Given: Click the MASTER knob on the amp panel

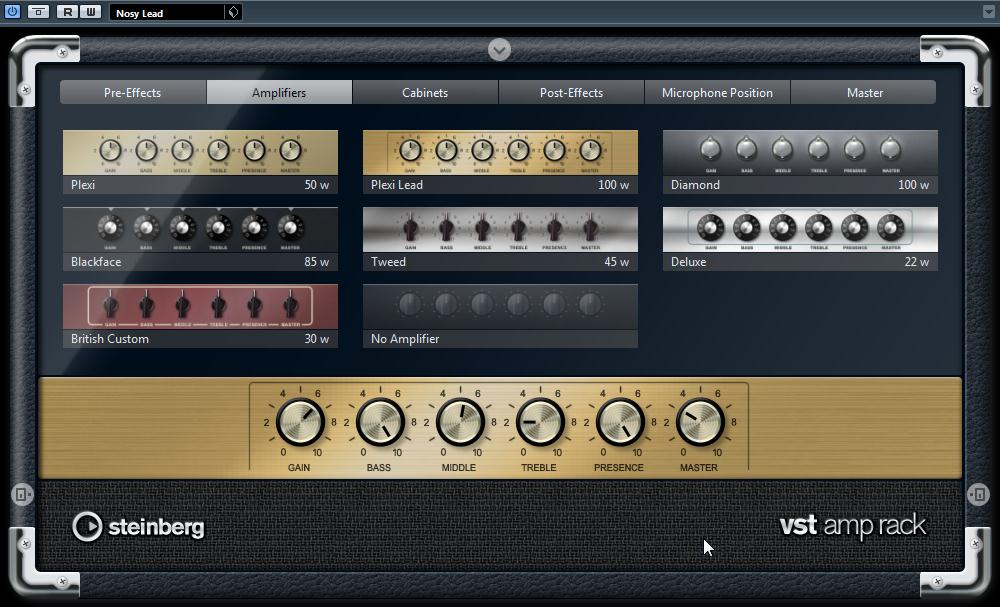Looking at the screenshot, I should [x=700, y=422].
